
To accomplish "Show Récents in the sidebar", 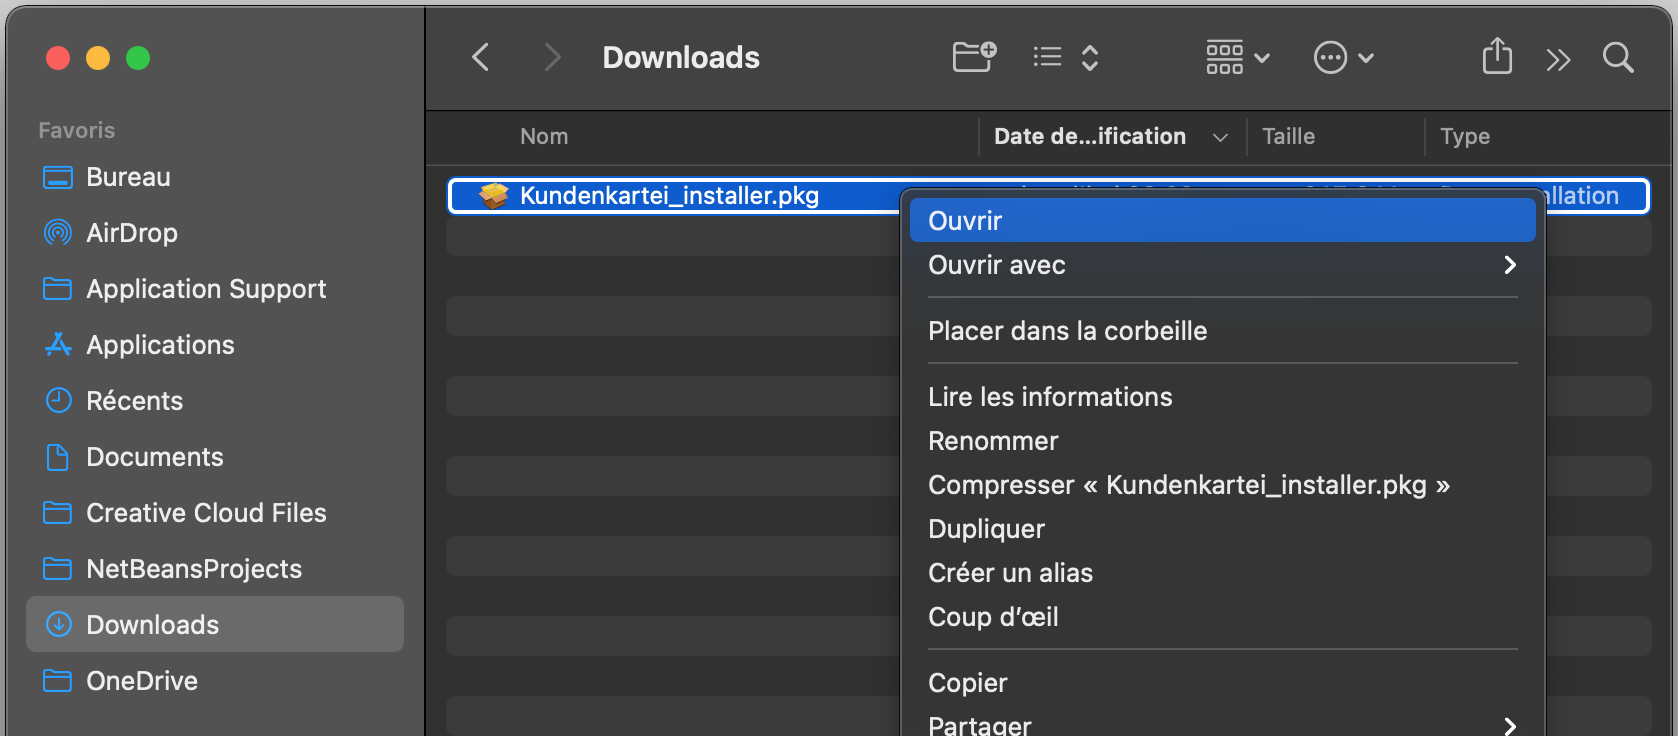I will click(214, 401).
